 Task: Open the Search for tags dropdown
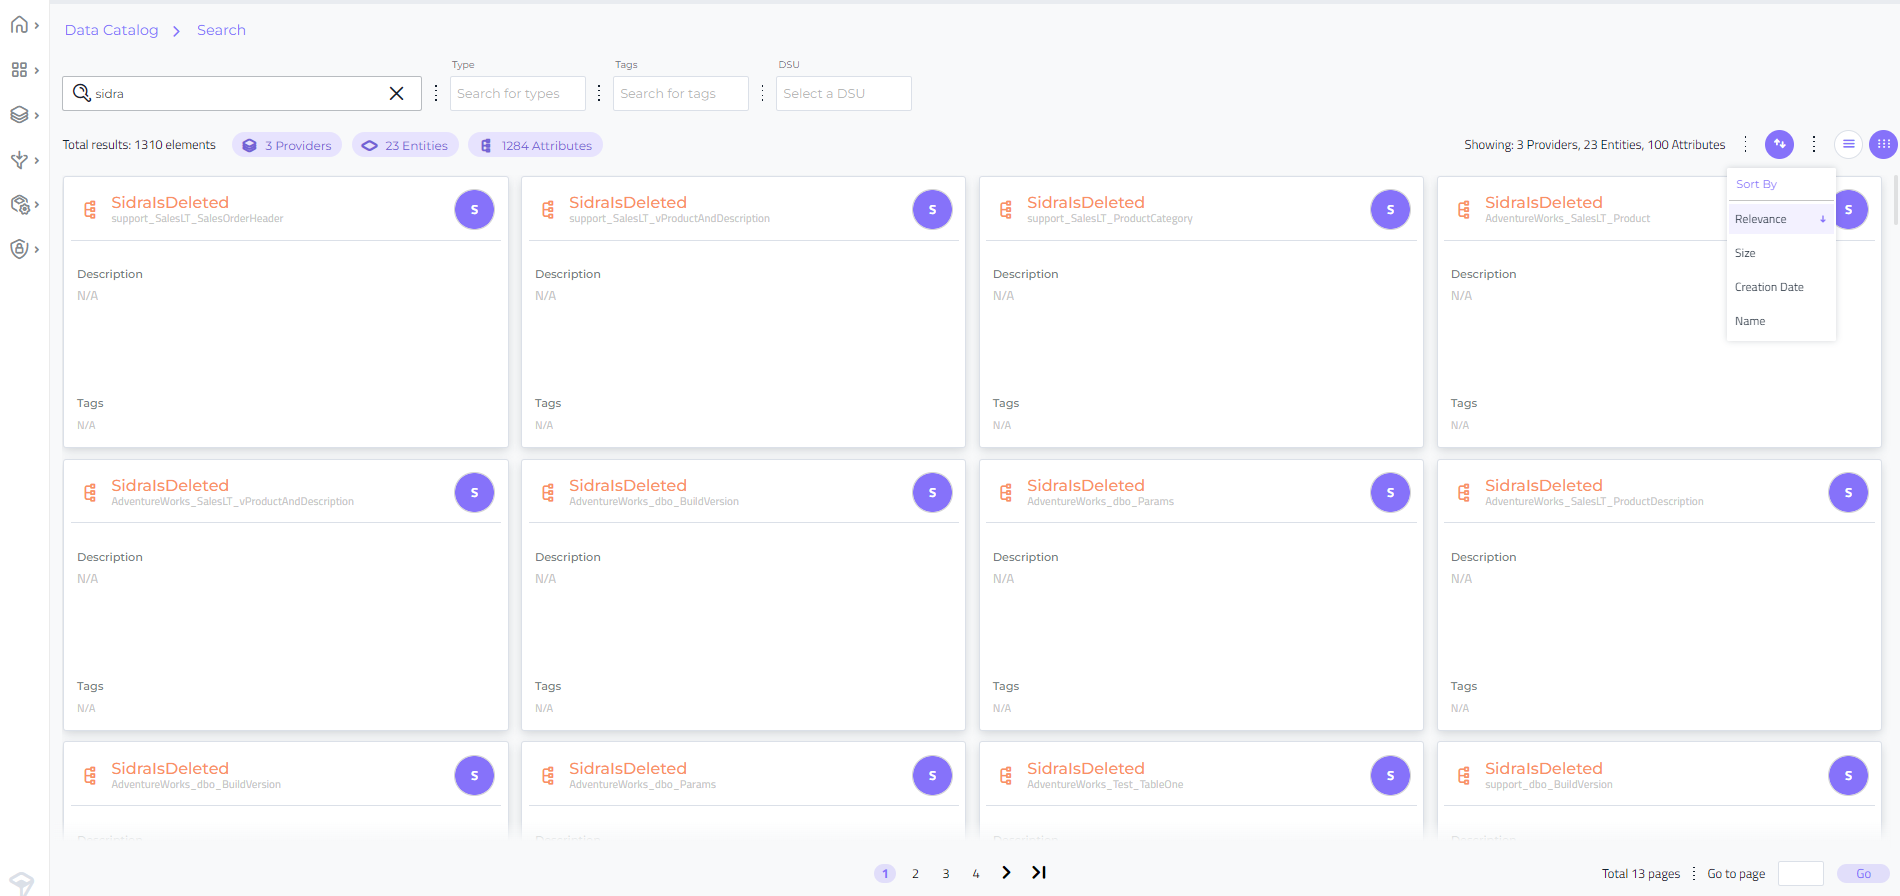pos(680,93)
